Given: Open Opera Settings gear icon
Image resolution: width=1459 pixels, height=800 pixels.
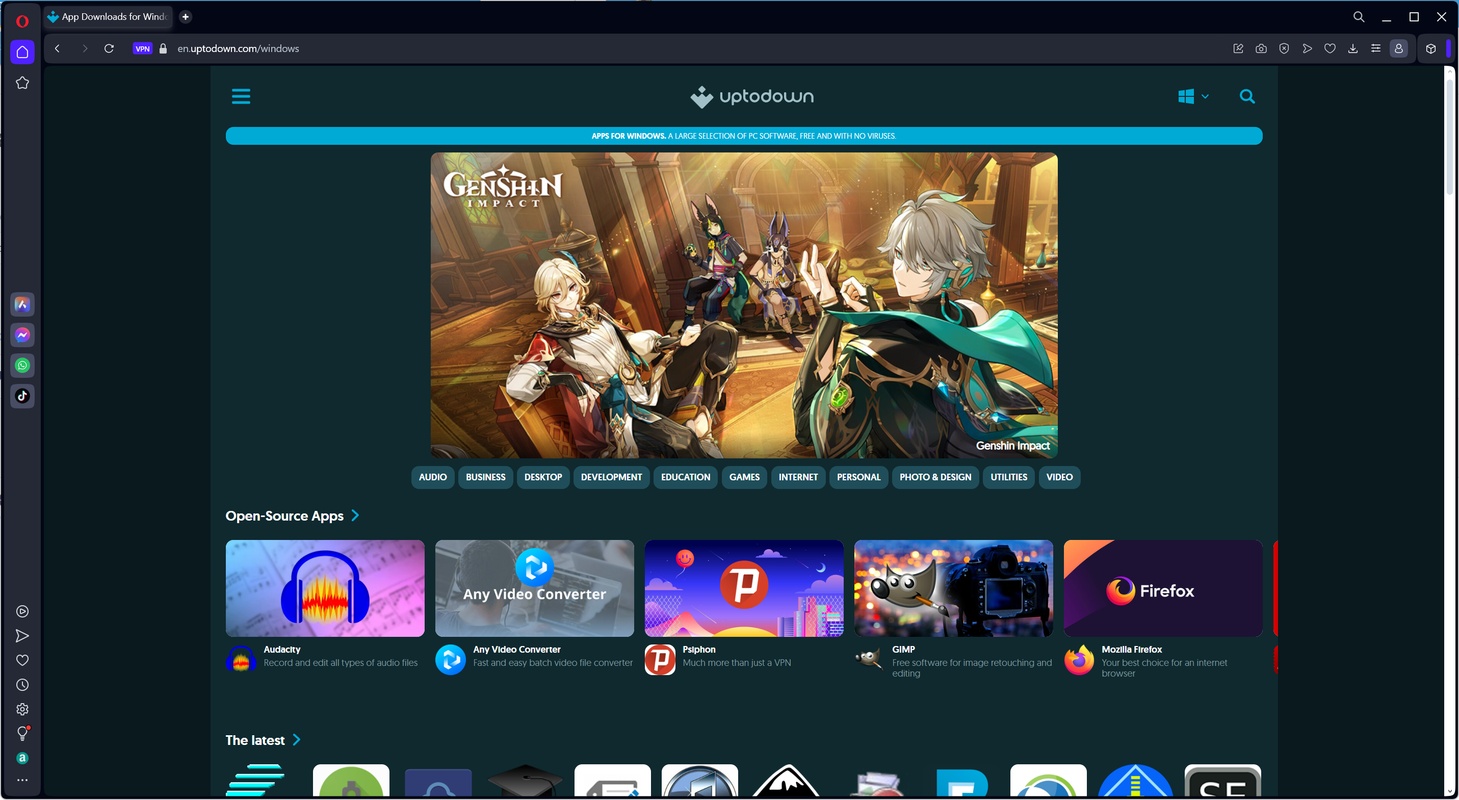Looking at the screenshot, I should (x=22, y=709).
